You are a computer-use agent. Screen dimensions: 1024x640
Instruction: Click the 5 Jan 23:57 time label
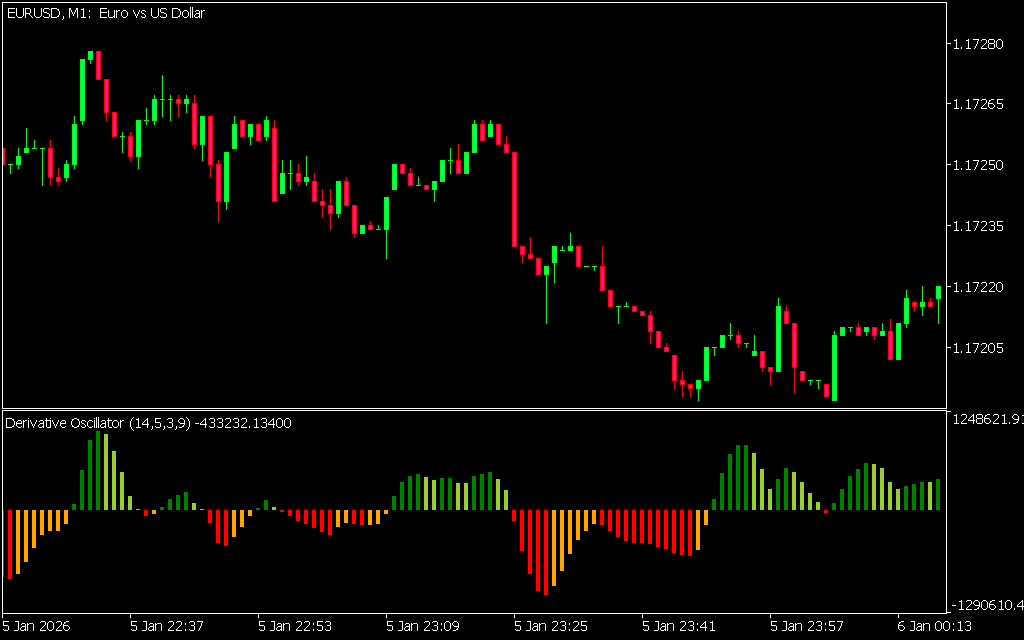click(807, 626)
